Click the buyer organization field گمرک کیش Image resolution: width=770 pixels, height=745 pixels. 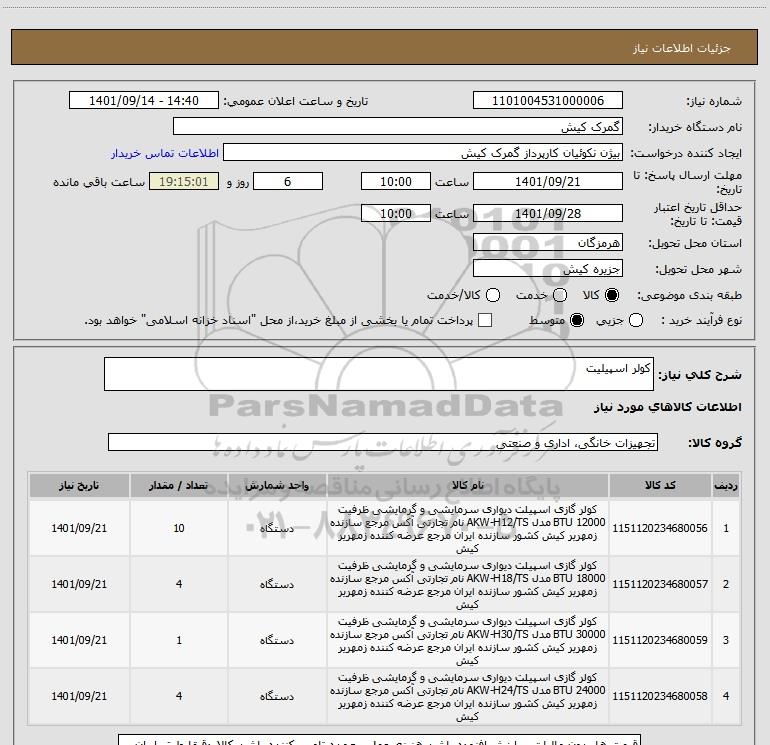398,127
